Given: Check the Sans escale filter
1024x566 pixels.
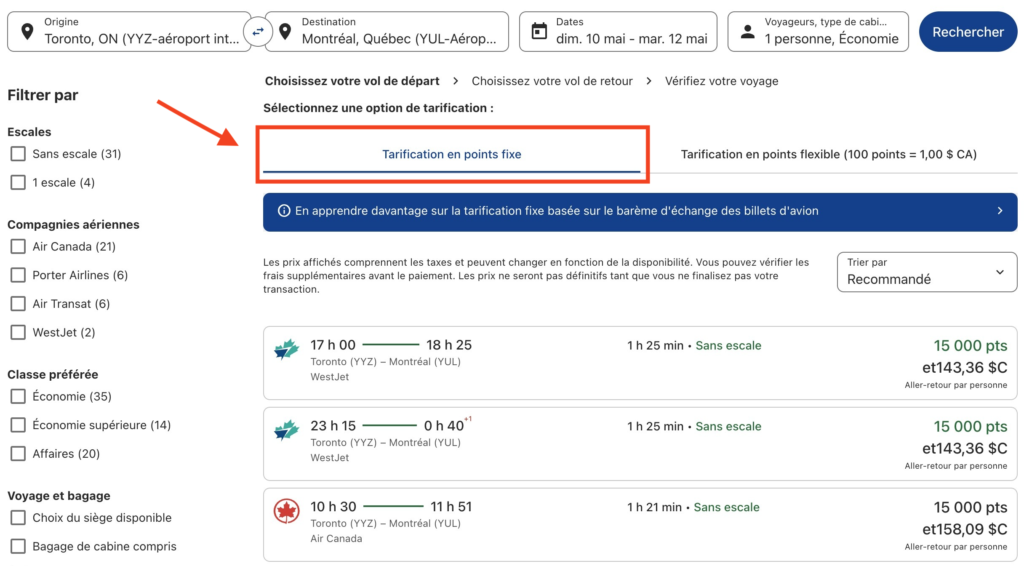Looking at the screenshot, I should pyautogui.click(x=18, y=154).
